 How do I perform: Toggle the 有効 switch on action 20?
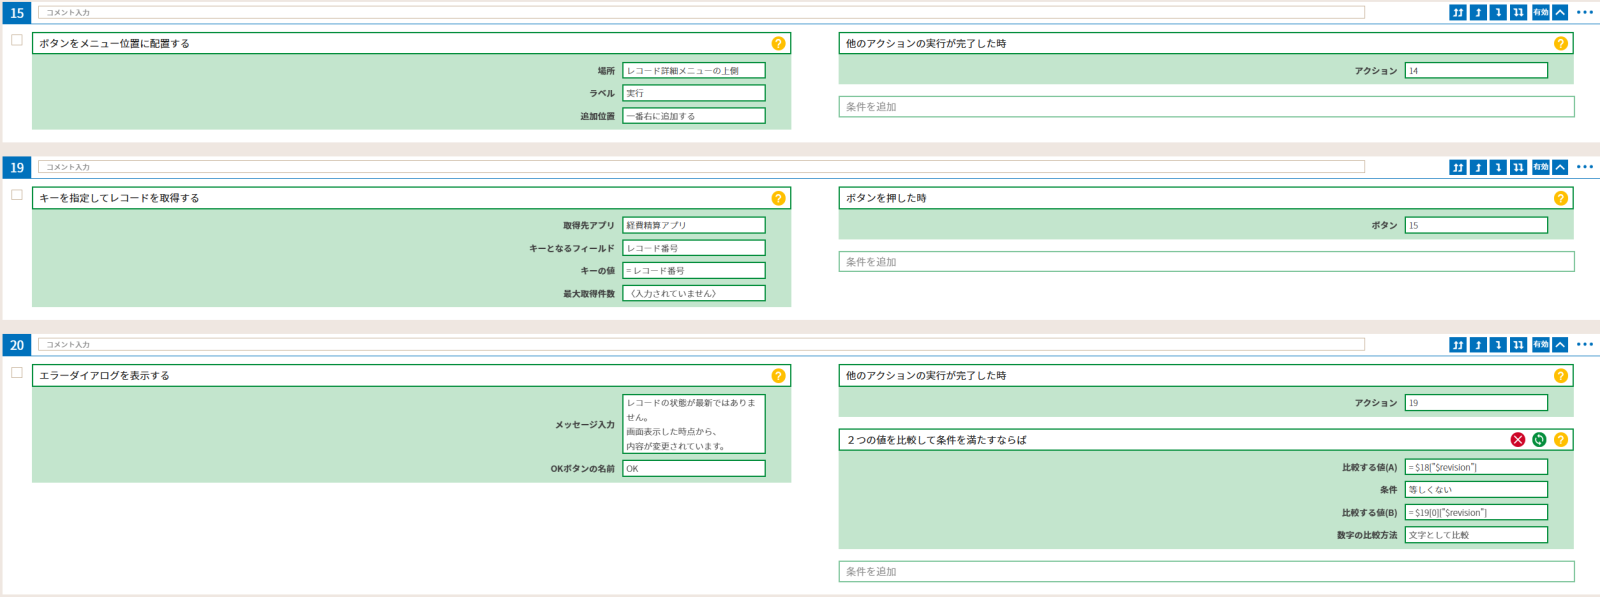tap(1540, 345)
